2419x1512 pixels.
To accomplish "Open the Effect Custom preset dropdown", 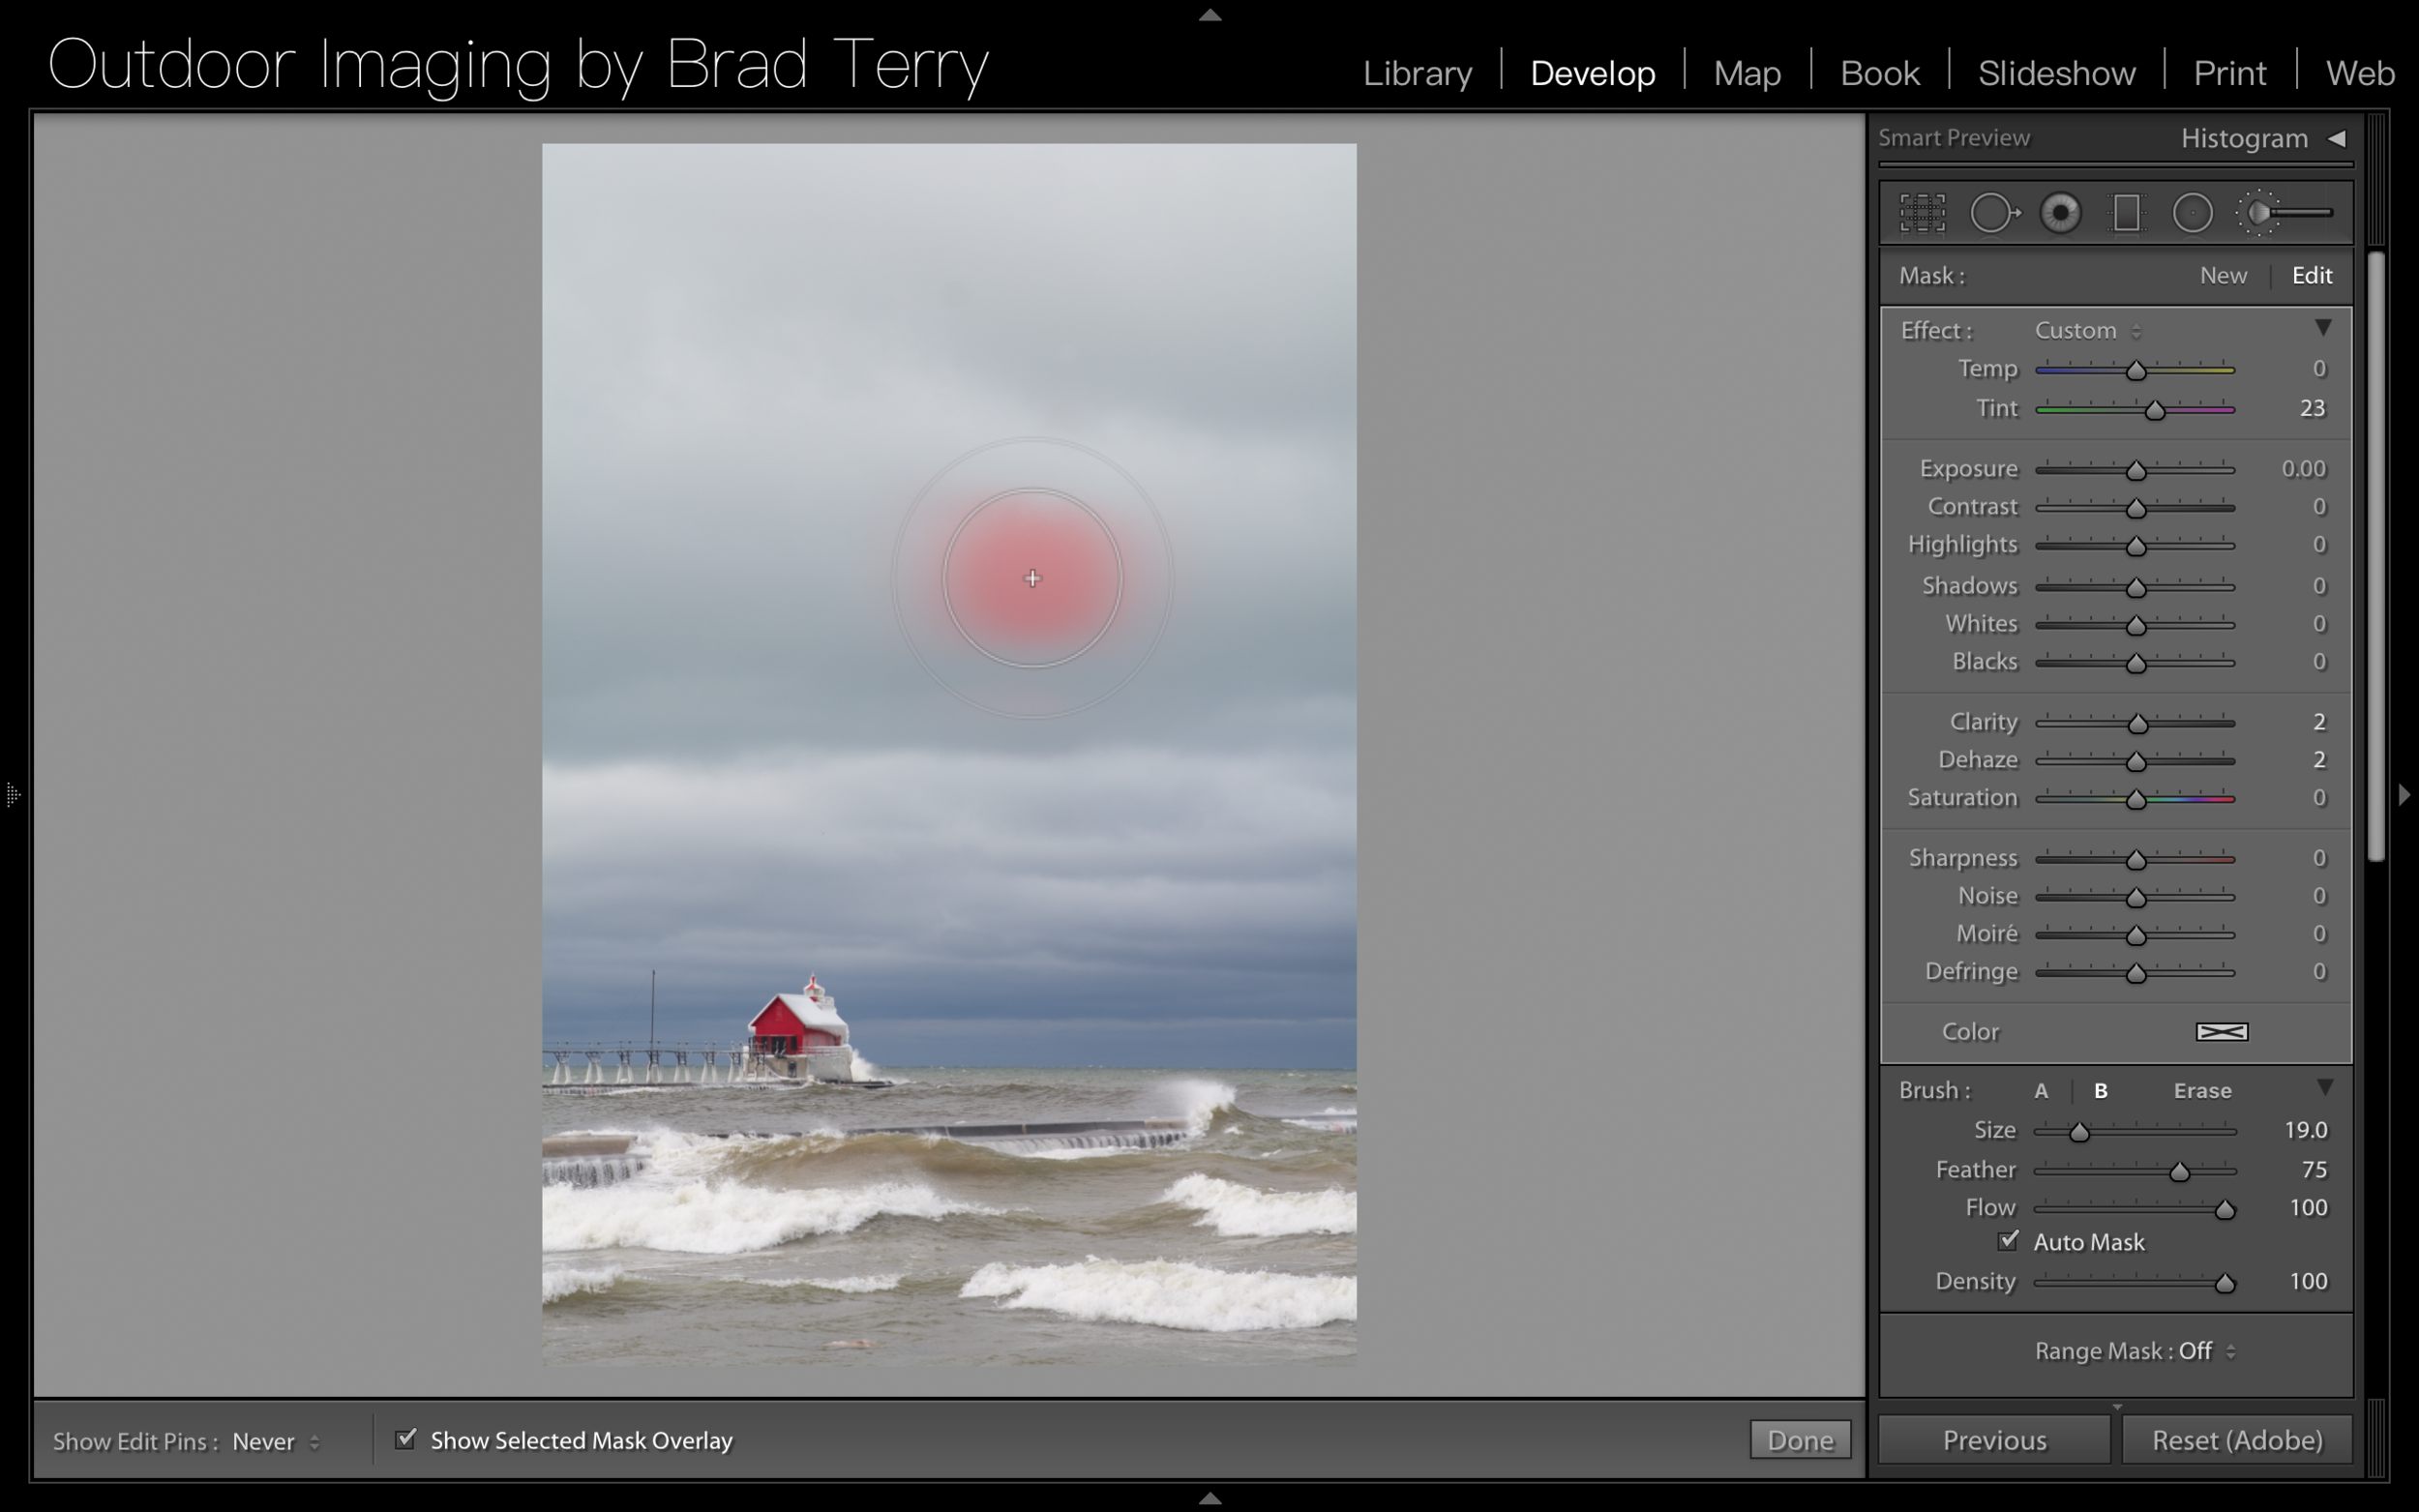I will tap(2087, 330).
